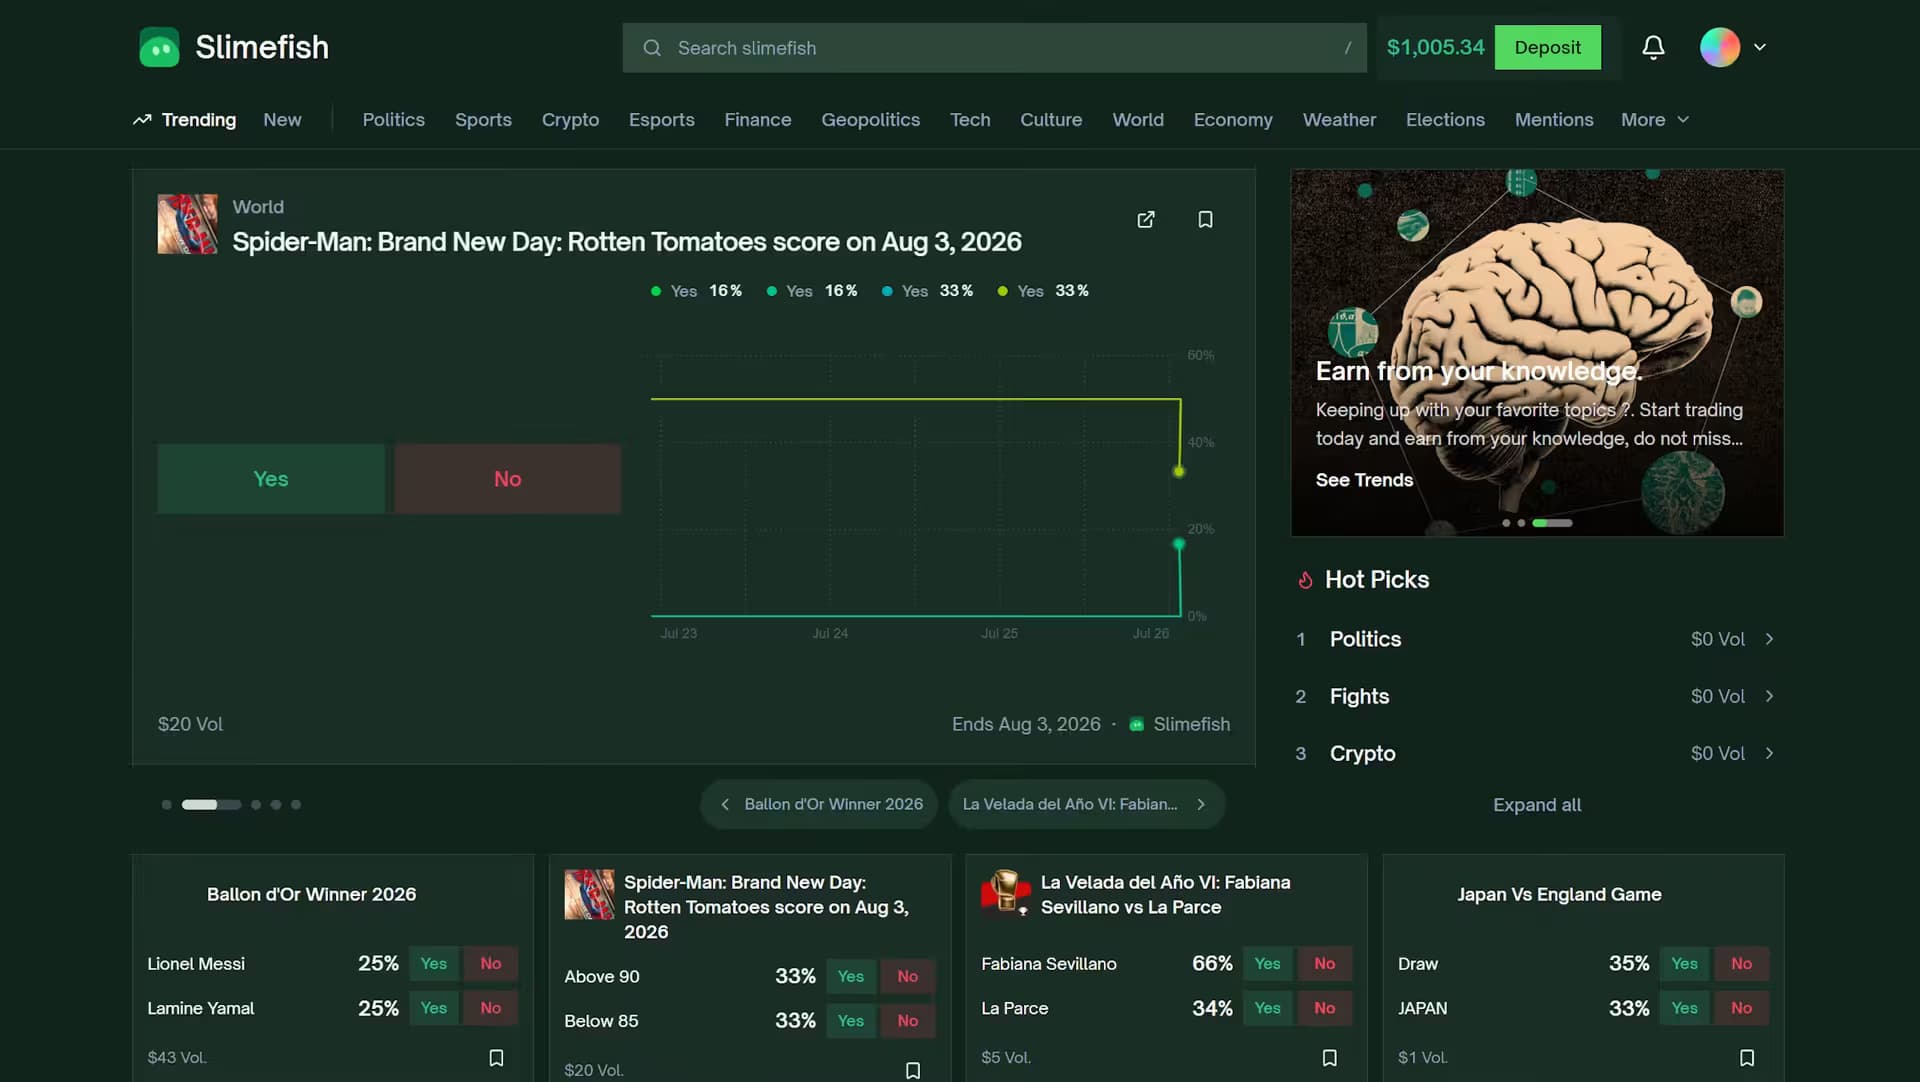This screenshot has height=1082, width=1920.
Task: Click the Spider-Man card thumbnail image
Action: point(589,894)
